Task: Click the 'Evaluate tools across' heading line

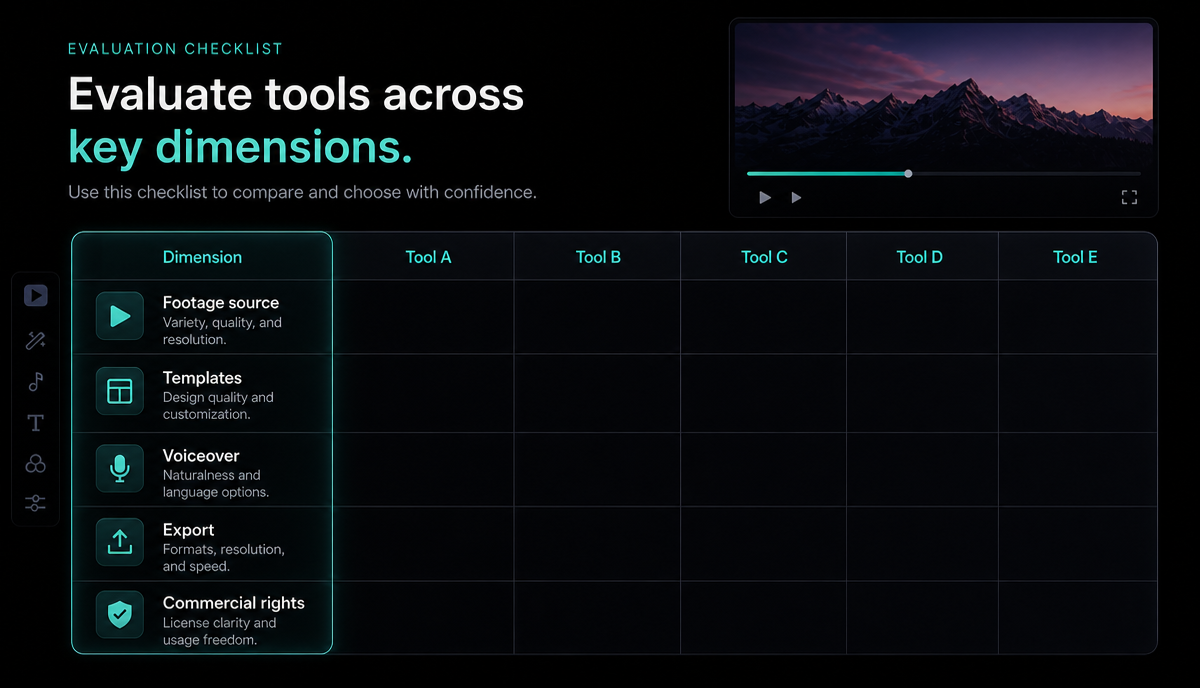Action: coord(296,94)
